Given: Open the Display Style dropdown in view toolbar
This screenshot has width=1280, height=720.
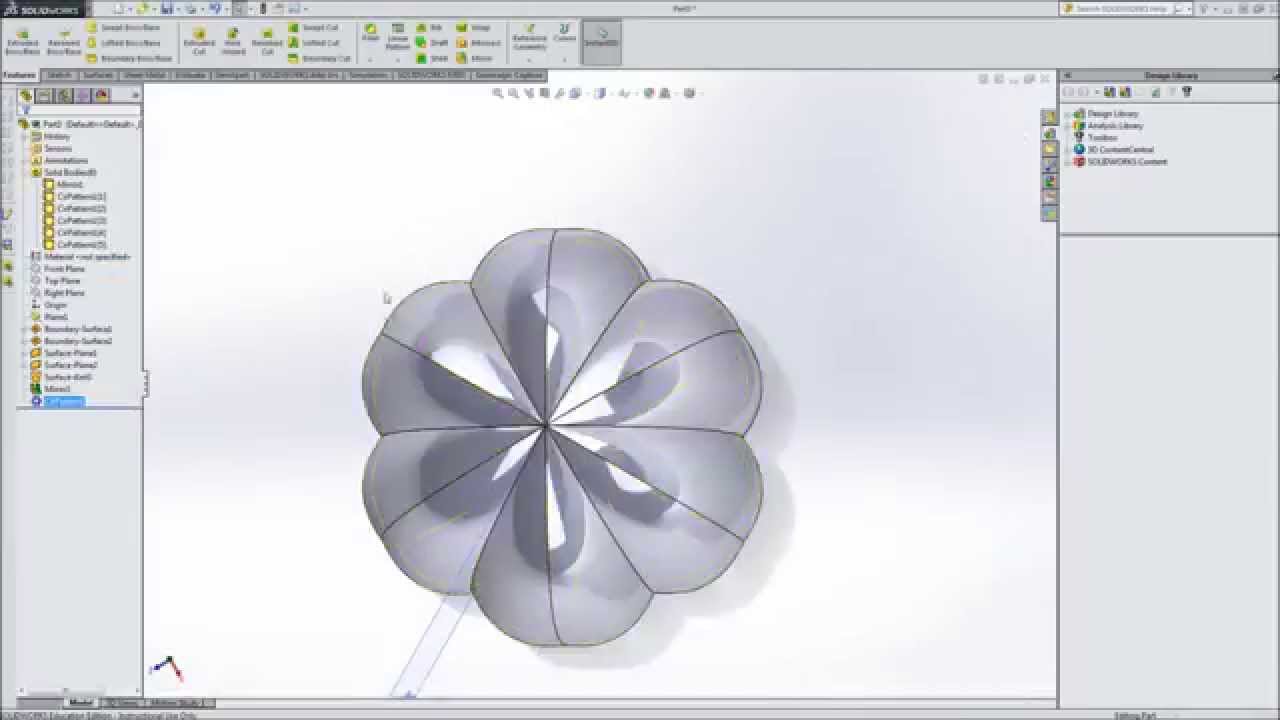Looking at the screenshot, I should pyautogui.click(x=601, y=93).
